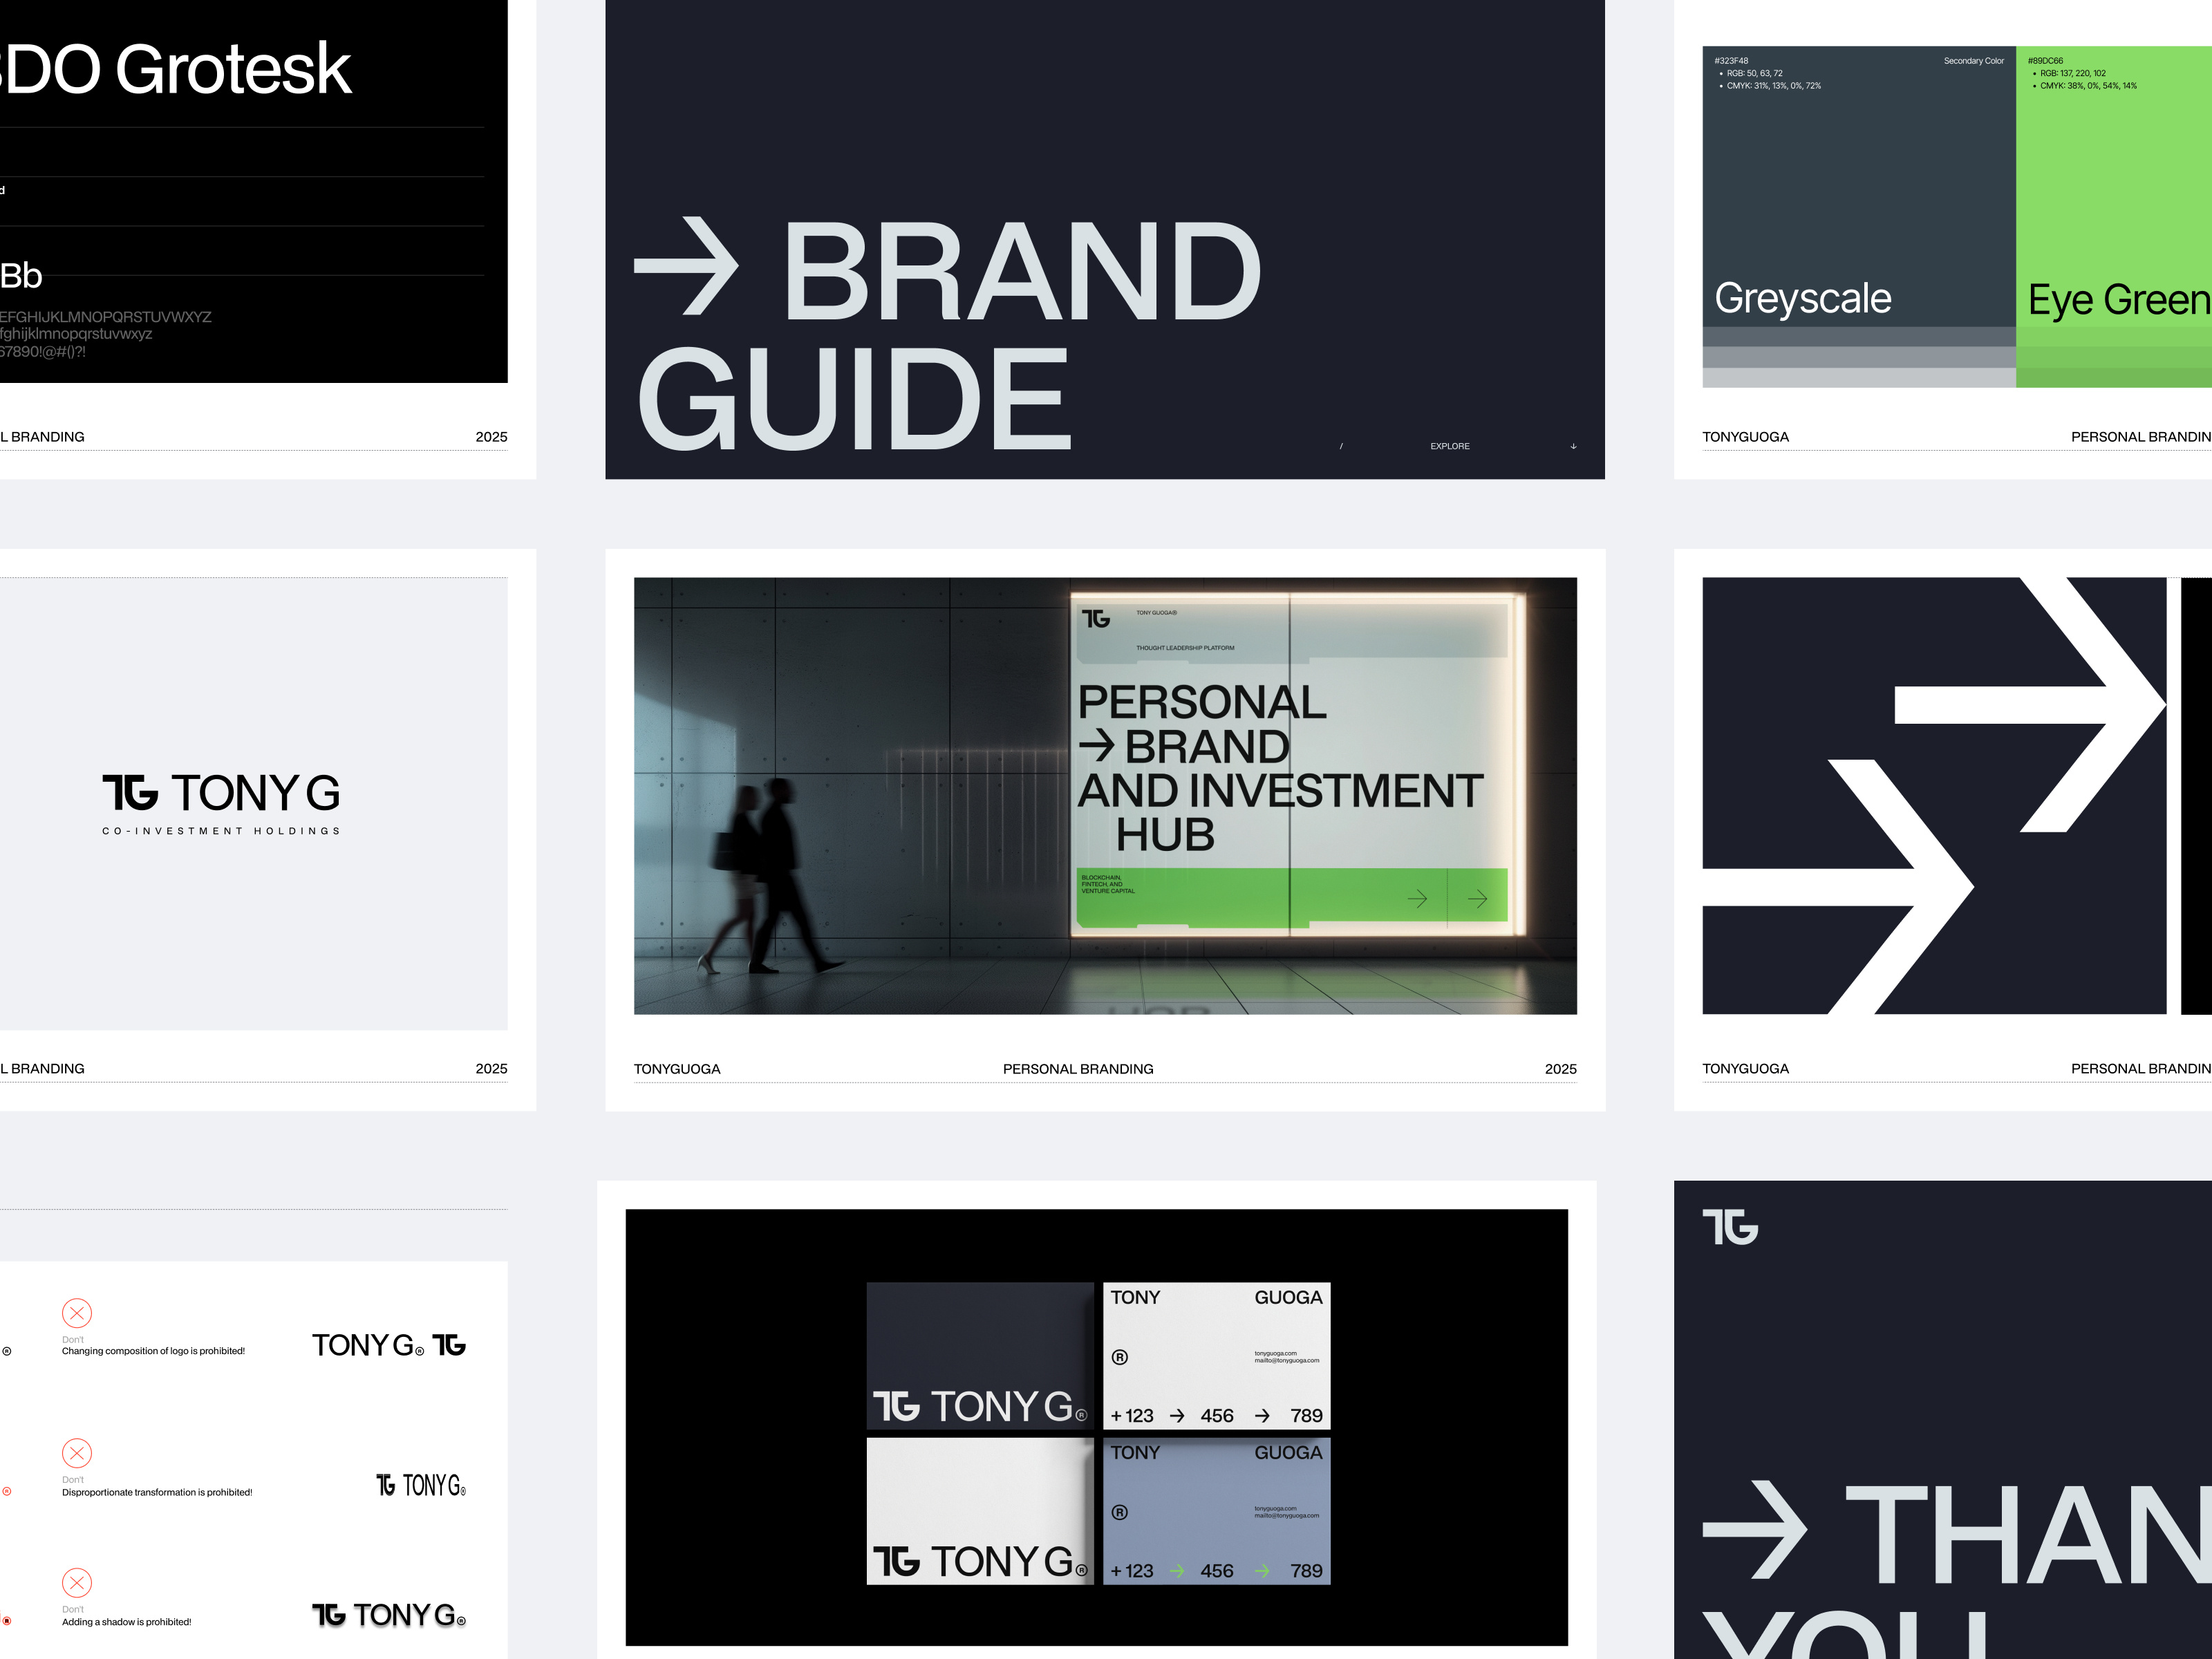Click the TG logo on the navy business card

click(x=900, y=1406)
